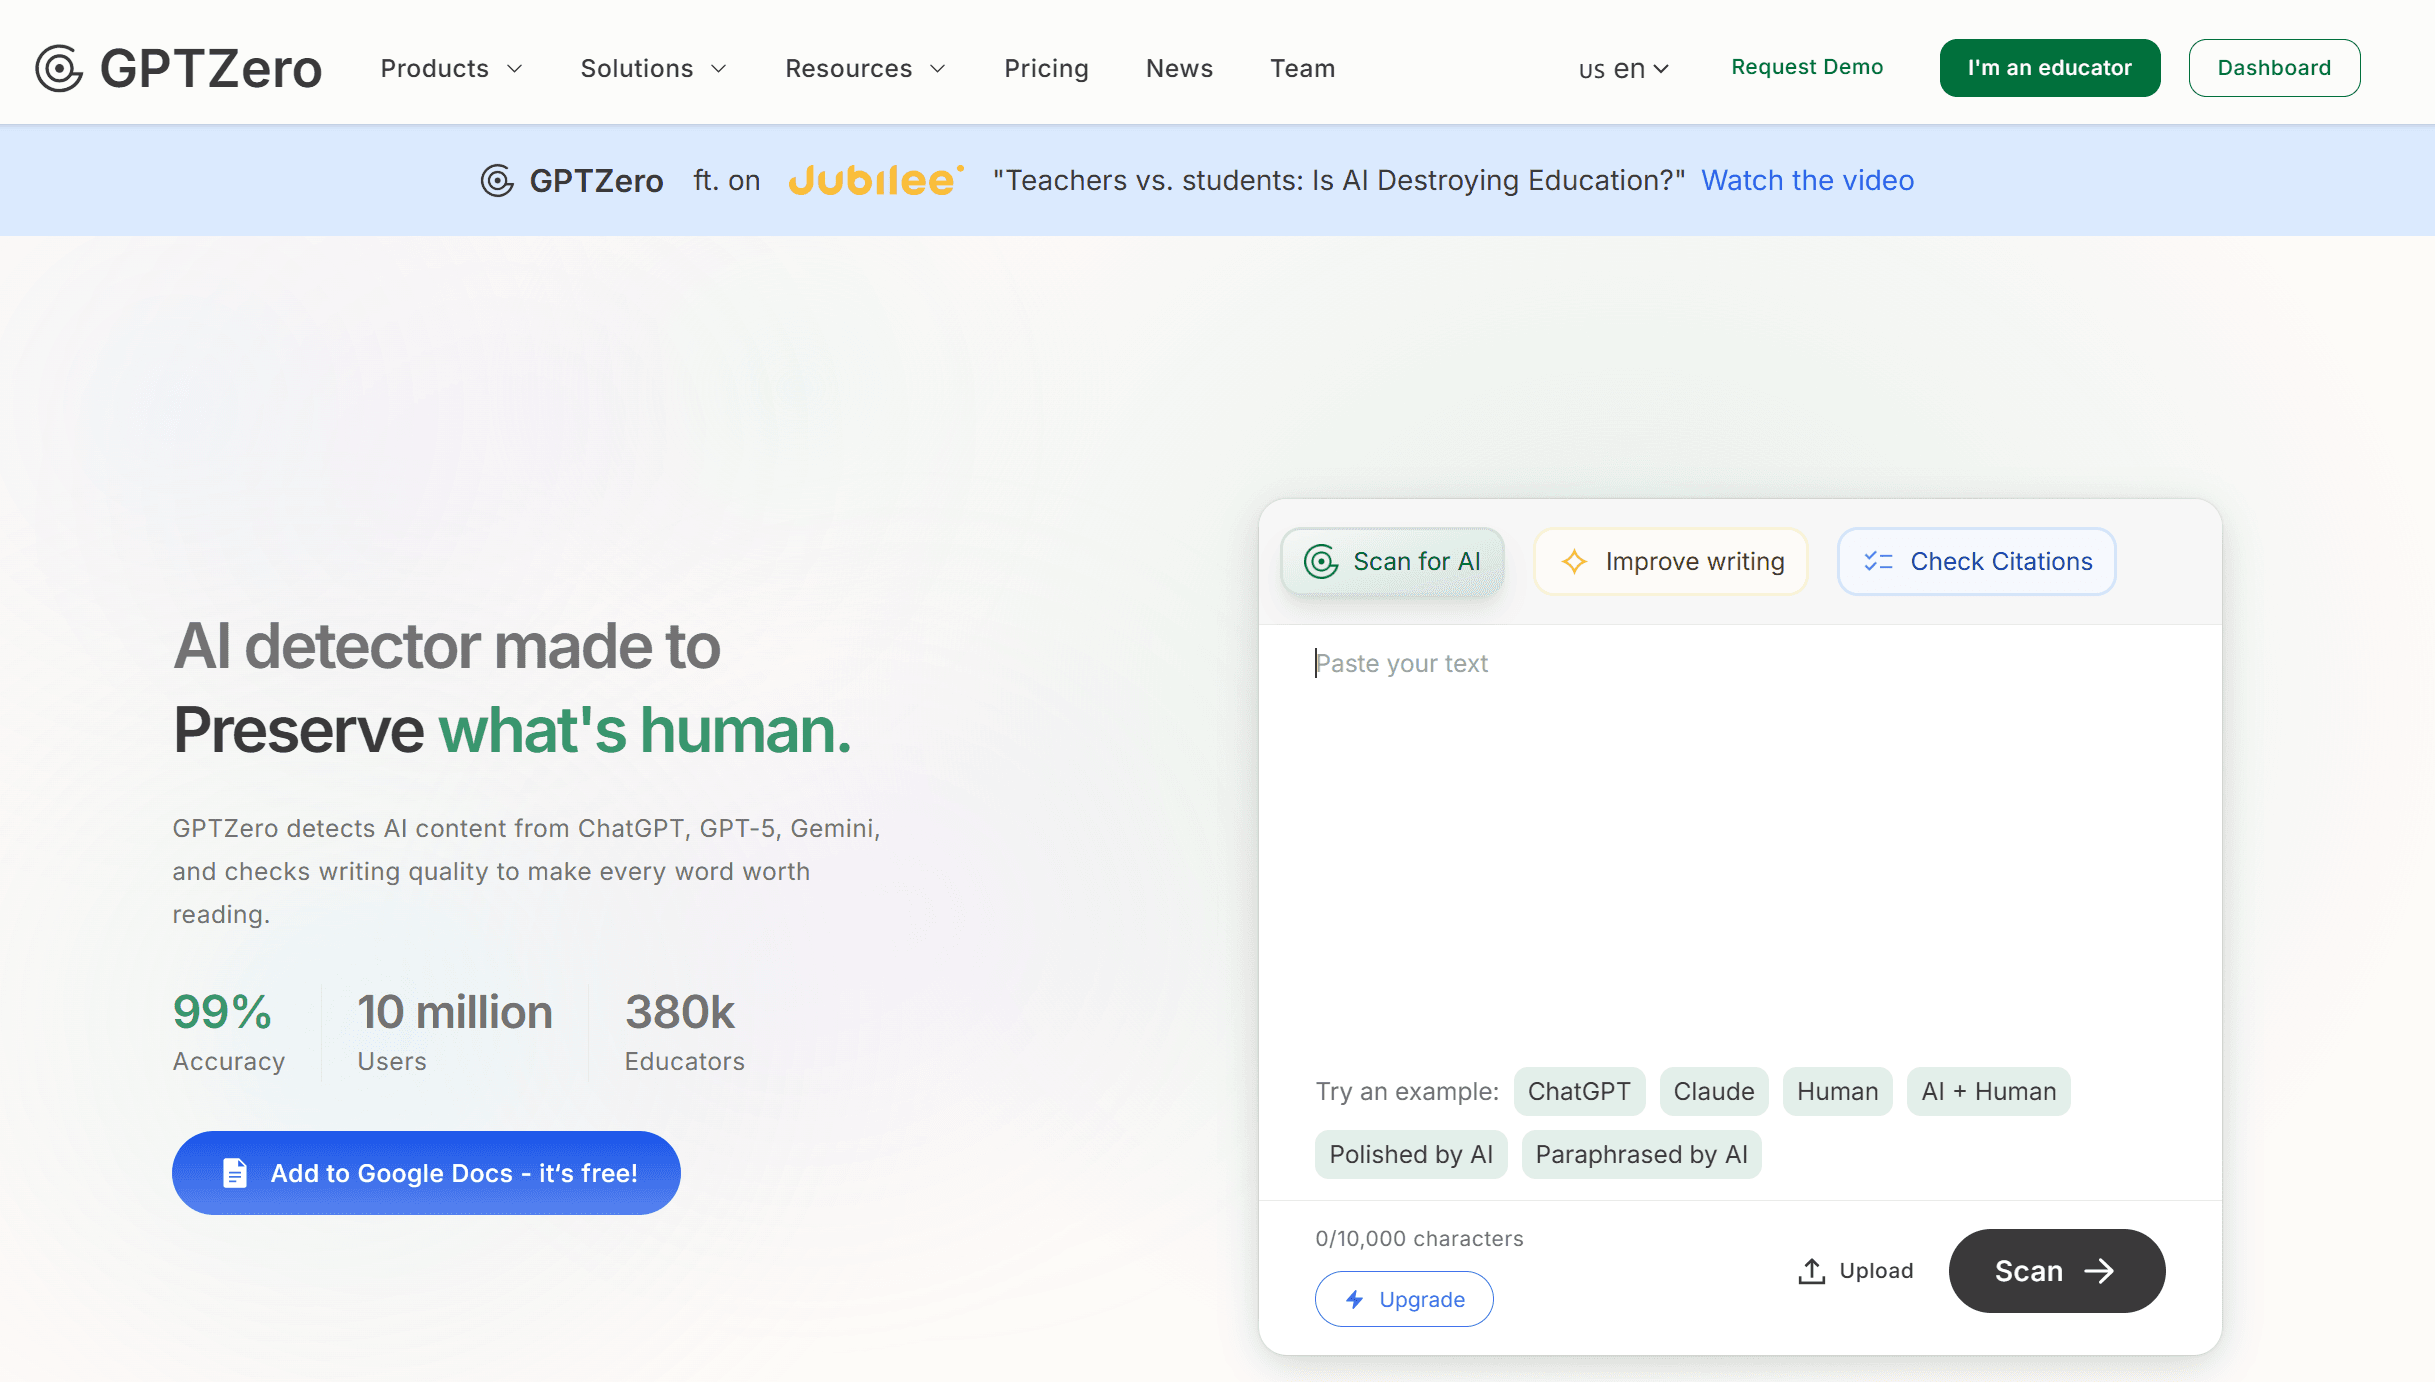Screen dimensions: 2435x1382
Task: Open the Pricing page
Action: click(1046, 68)
